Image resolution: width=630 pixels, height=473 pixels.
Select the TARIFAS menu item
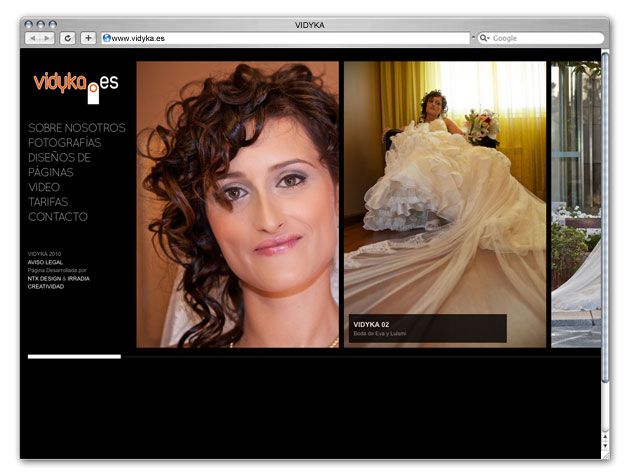pyautogui.click(x=48, y=202)
